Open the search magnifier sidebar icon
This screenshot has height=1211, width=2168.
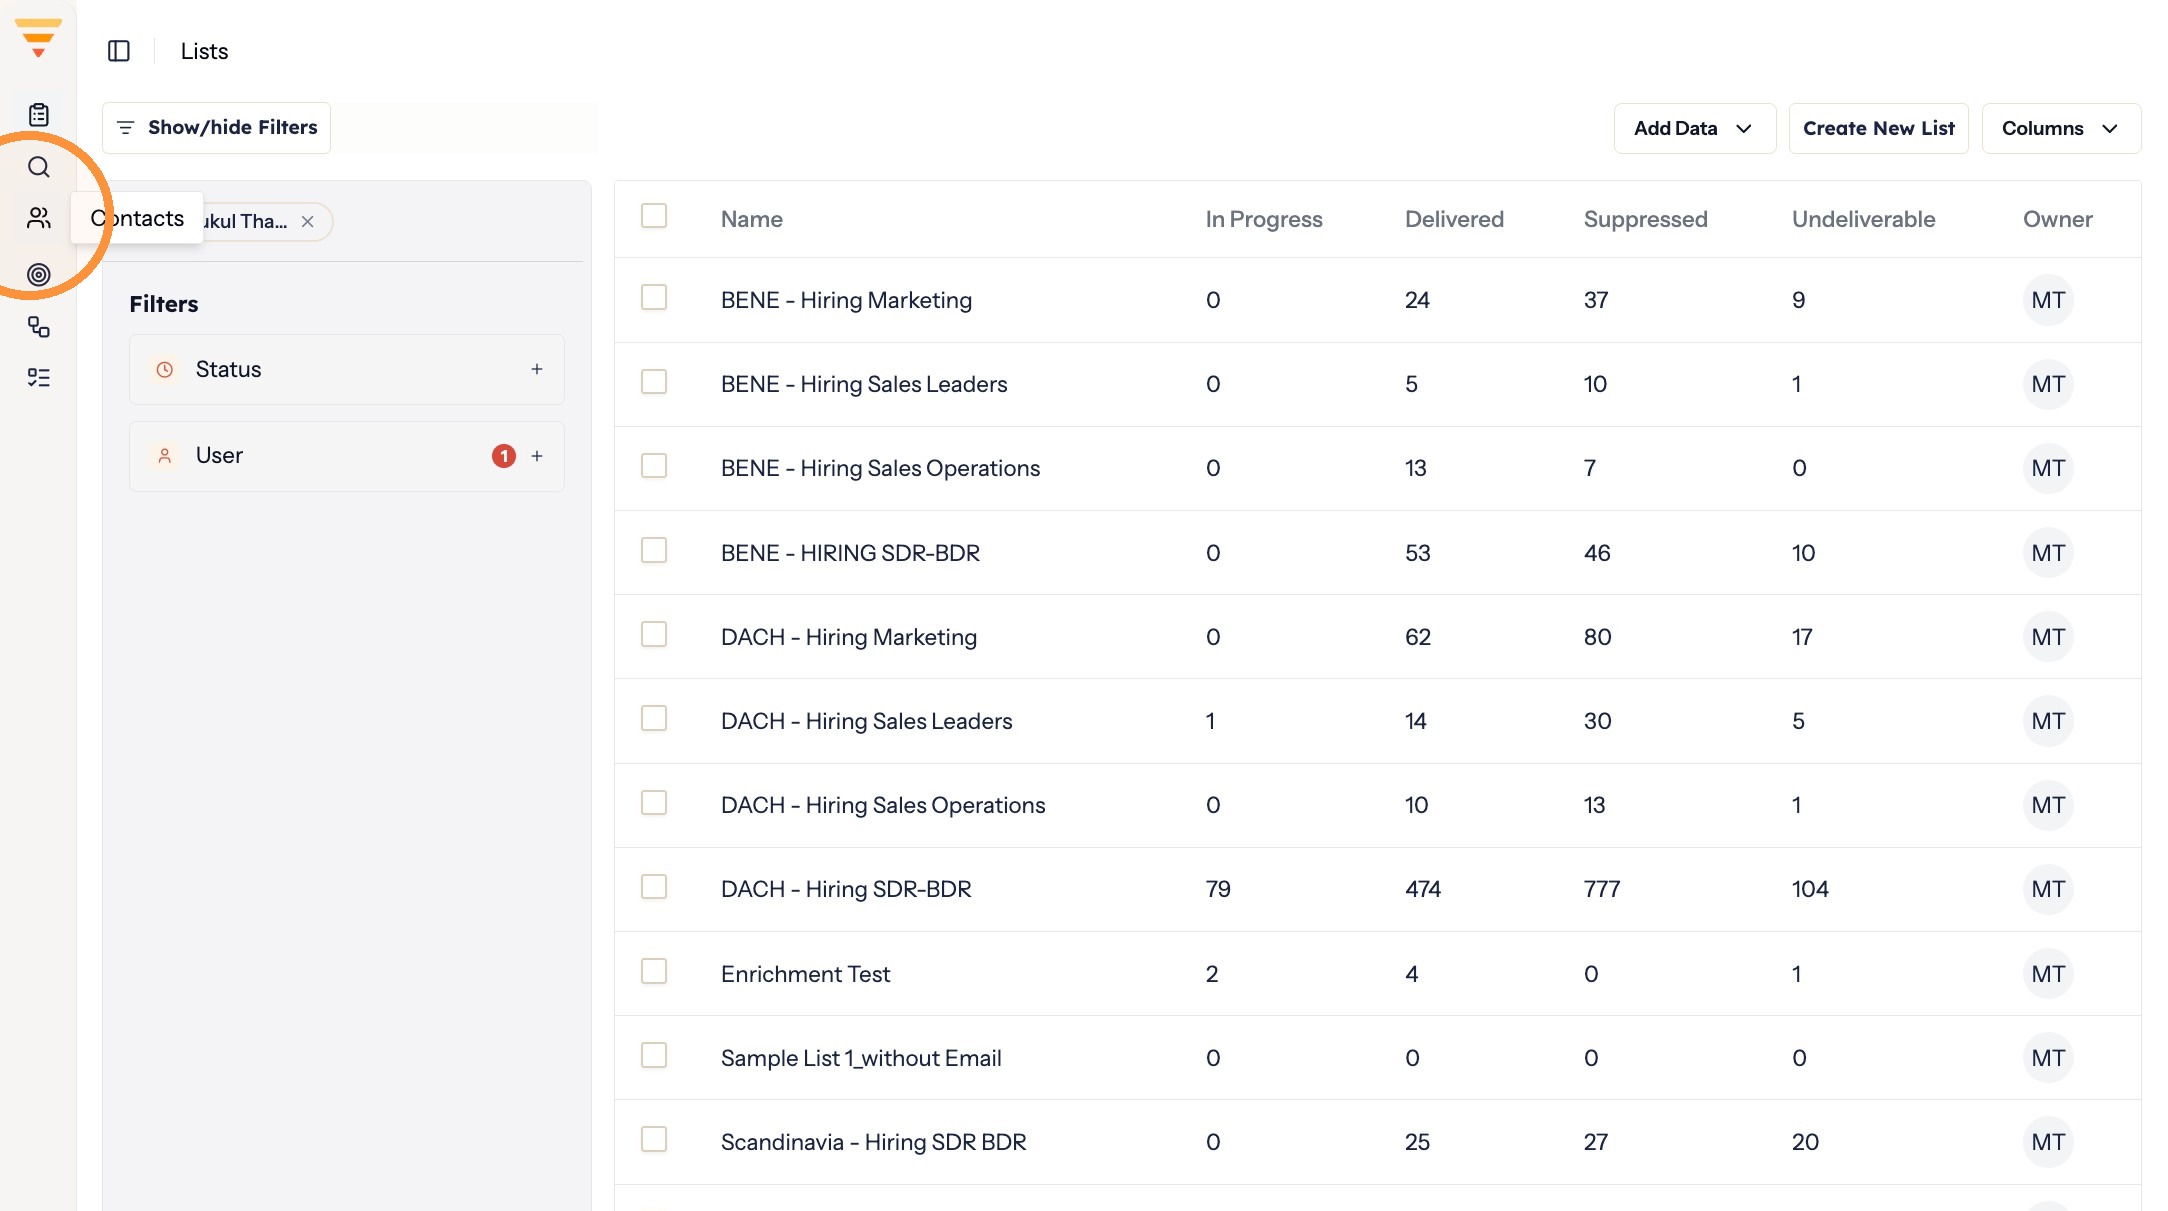tap(38, 167)
